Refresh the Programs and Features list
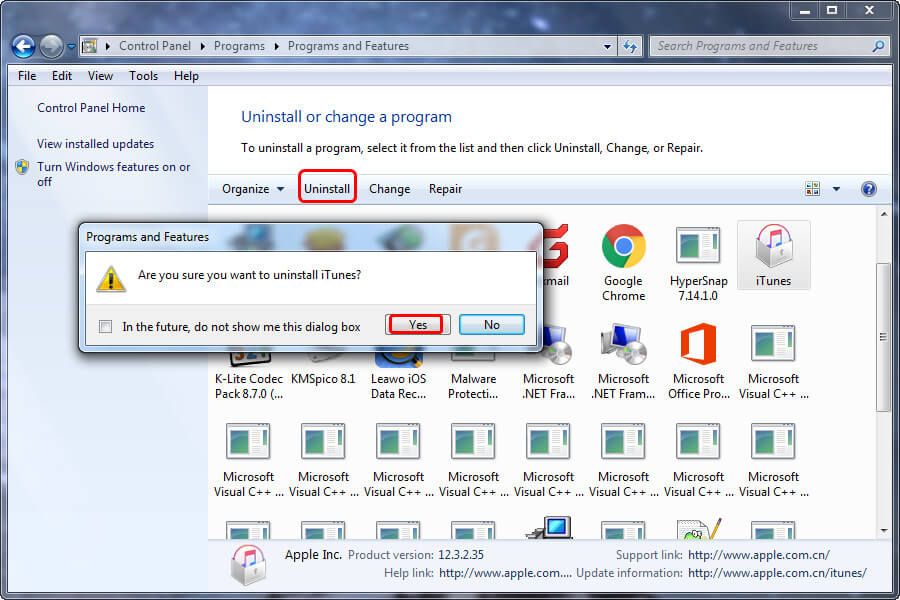Screen dimensions: 900x600 630,47
